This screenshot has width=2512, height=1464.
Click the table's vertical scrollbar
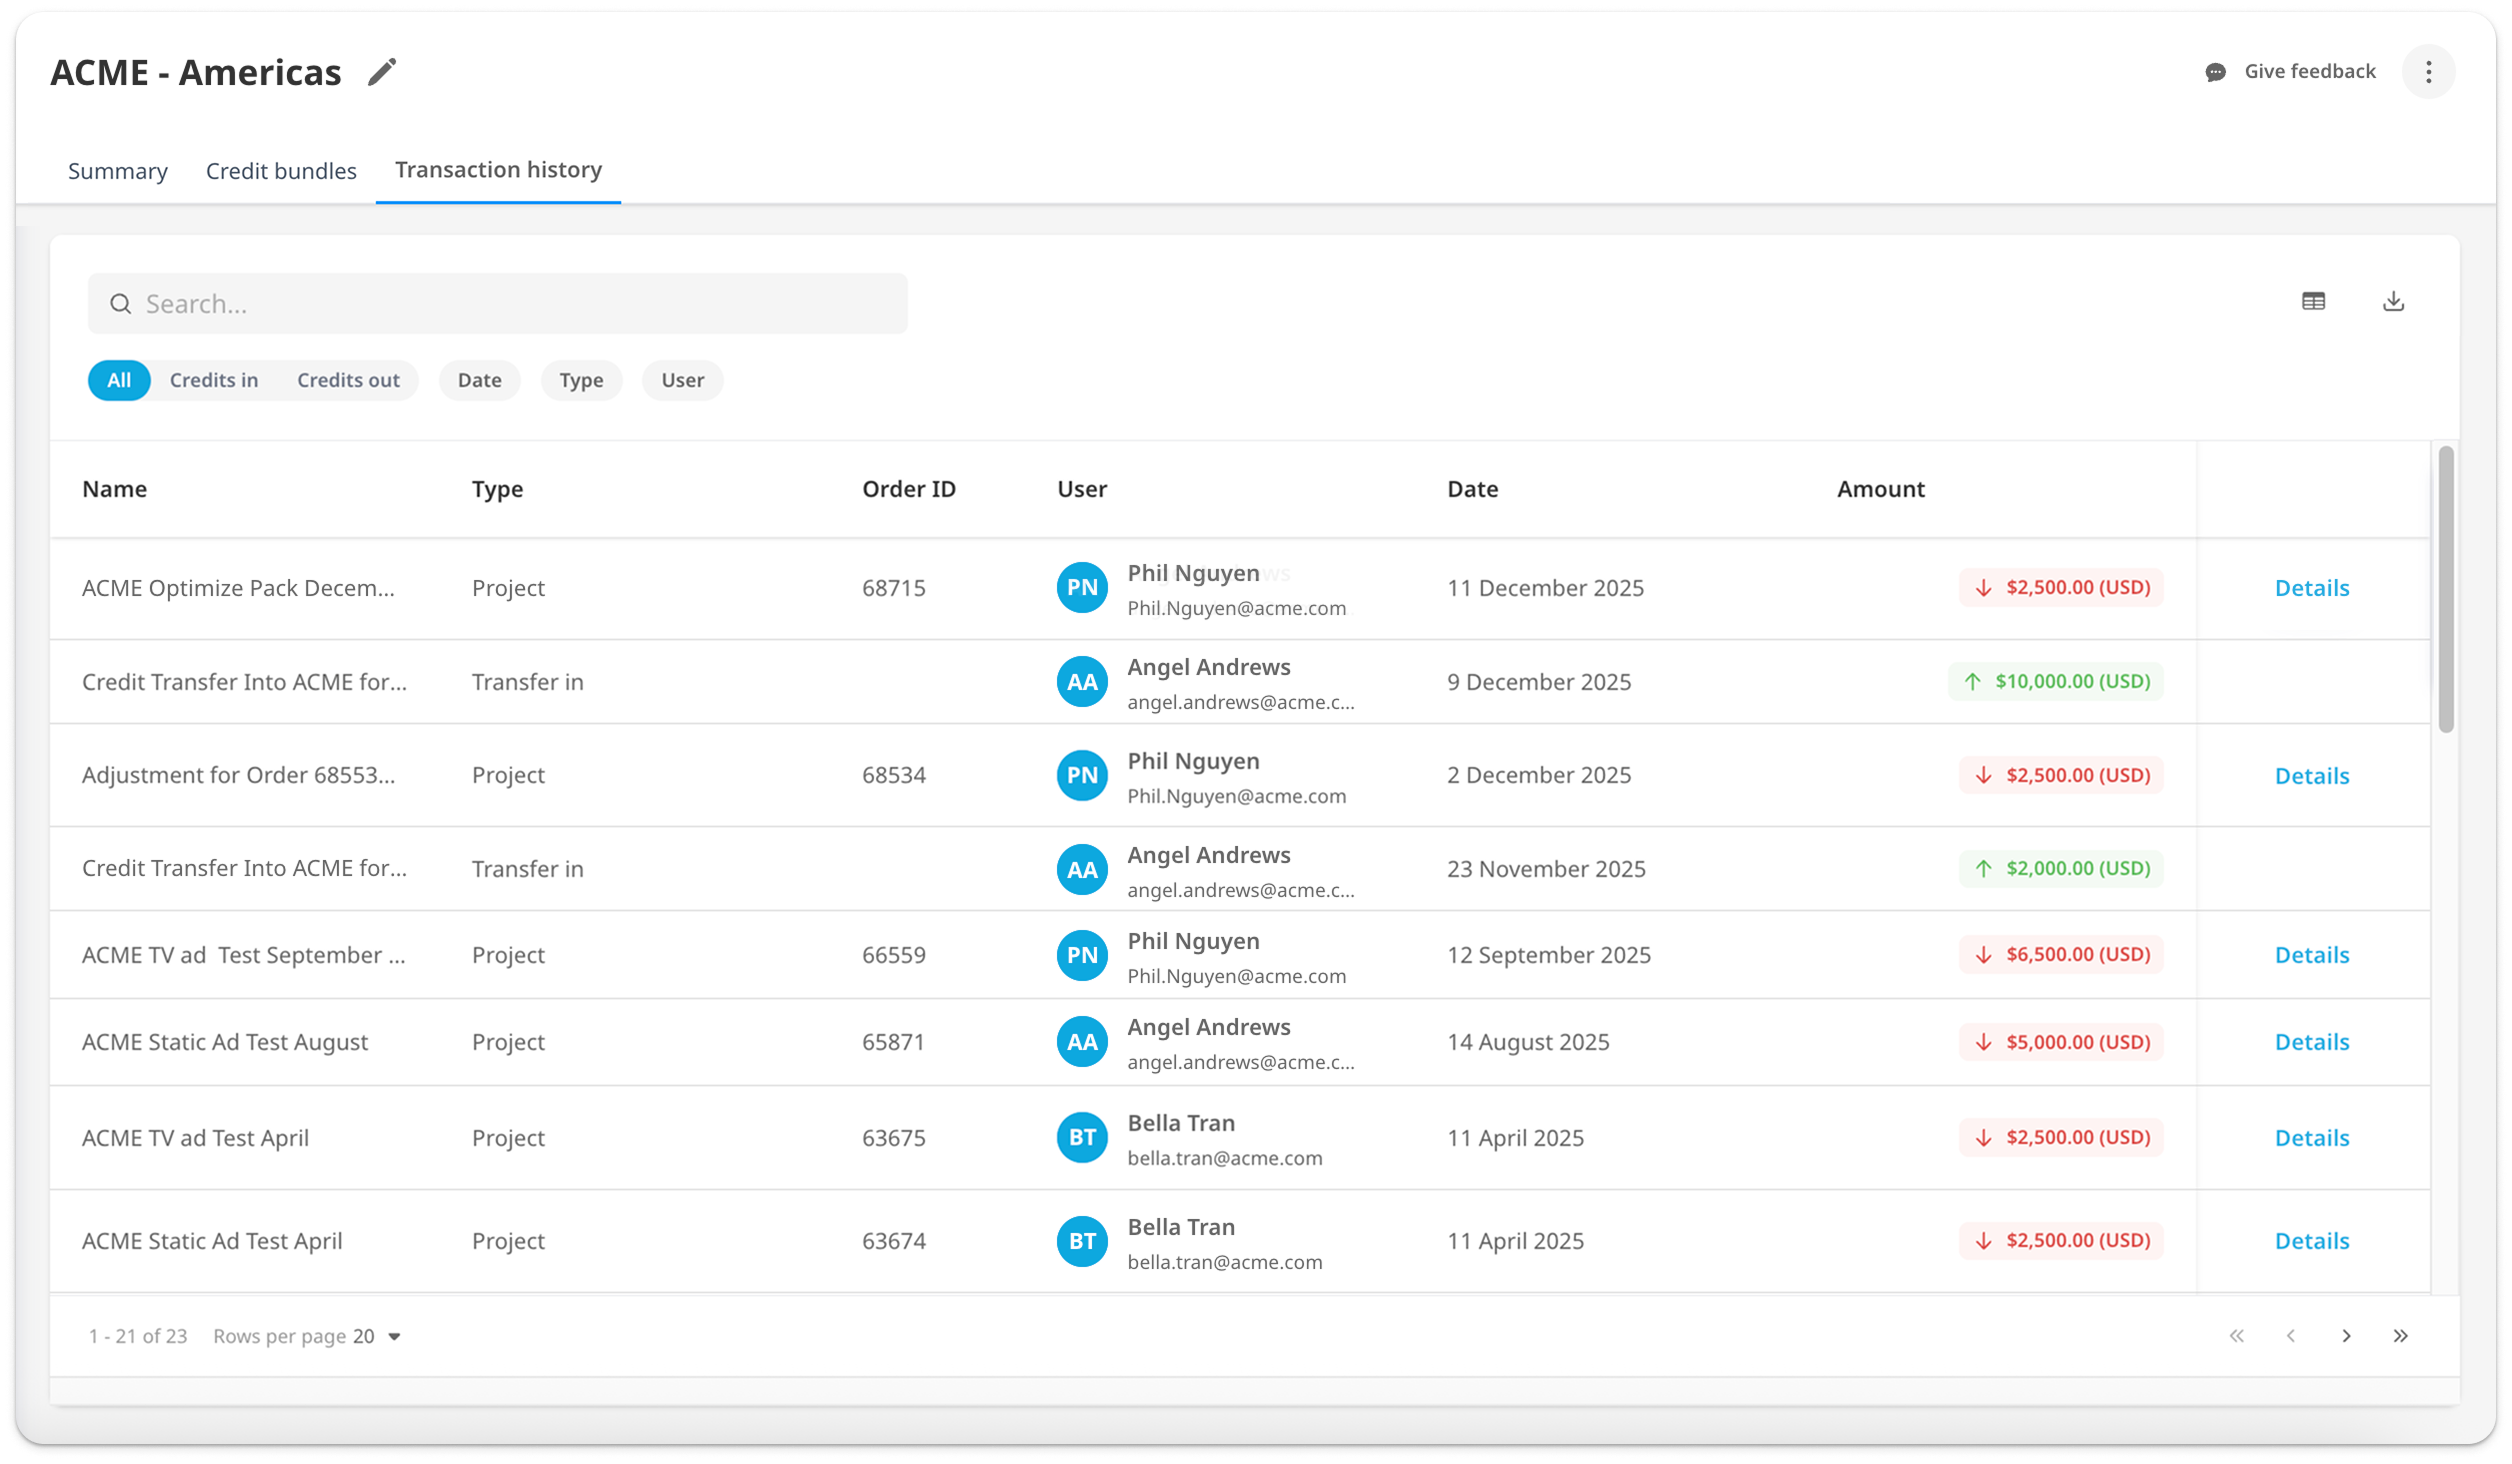click(2446, 590)
